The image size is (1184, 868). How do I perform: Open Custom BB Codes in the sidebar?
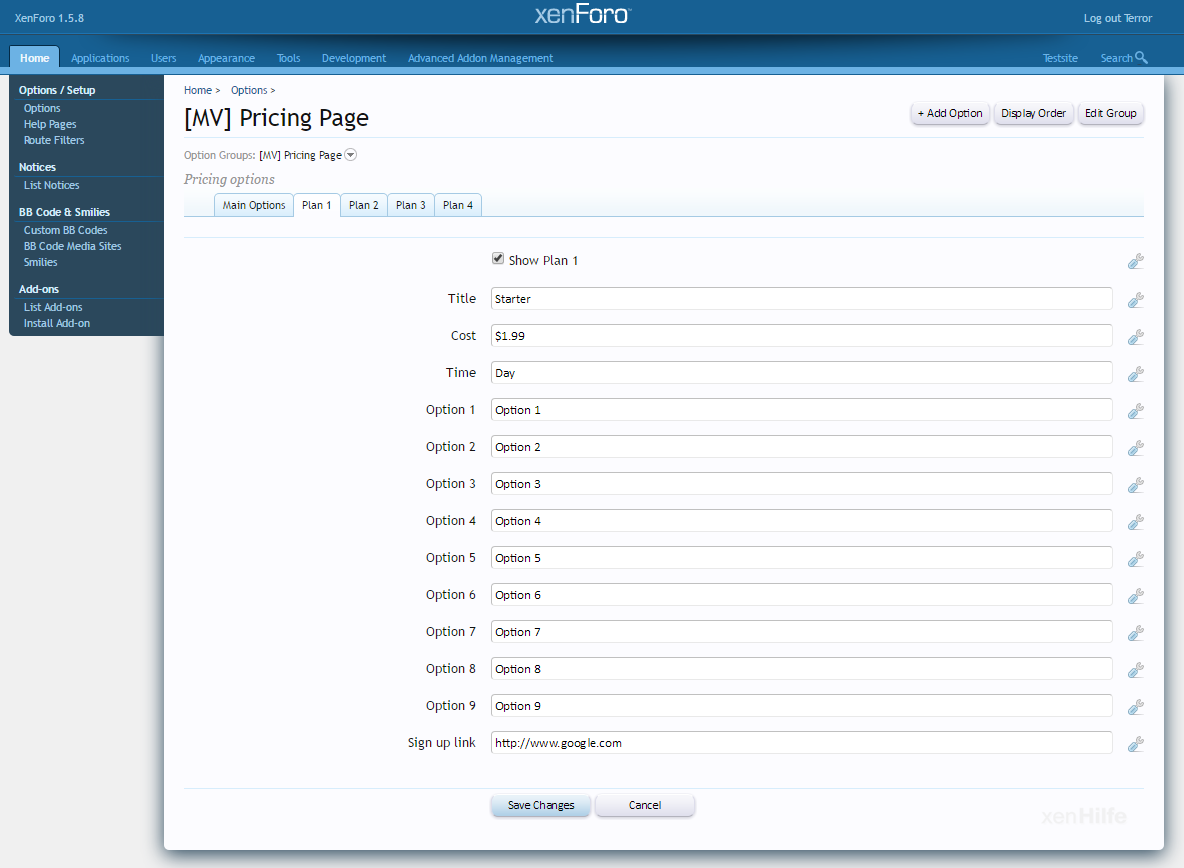coord(65,230)
